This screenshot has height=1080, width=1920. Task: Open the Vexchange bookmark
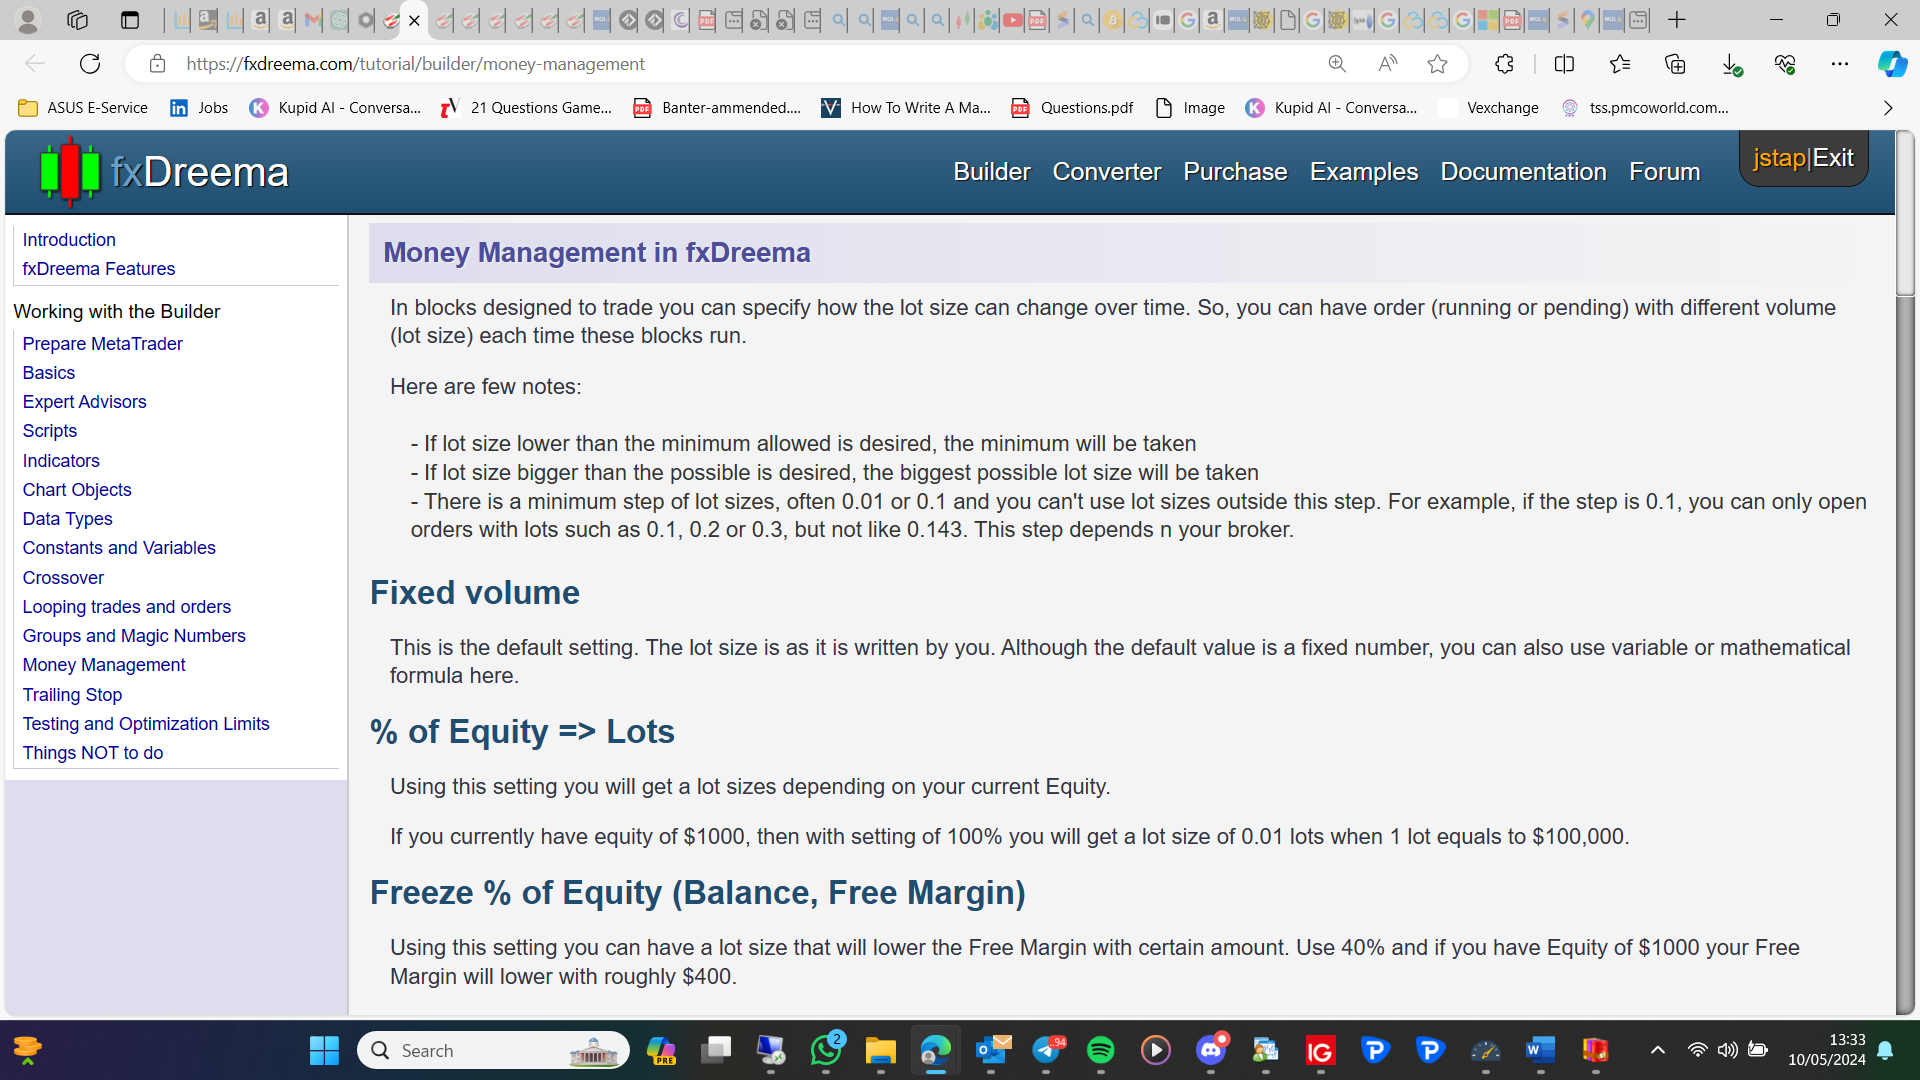pos(1489,108)
